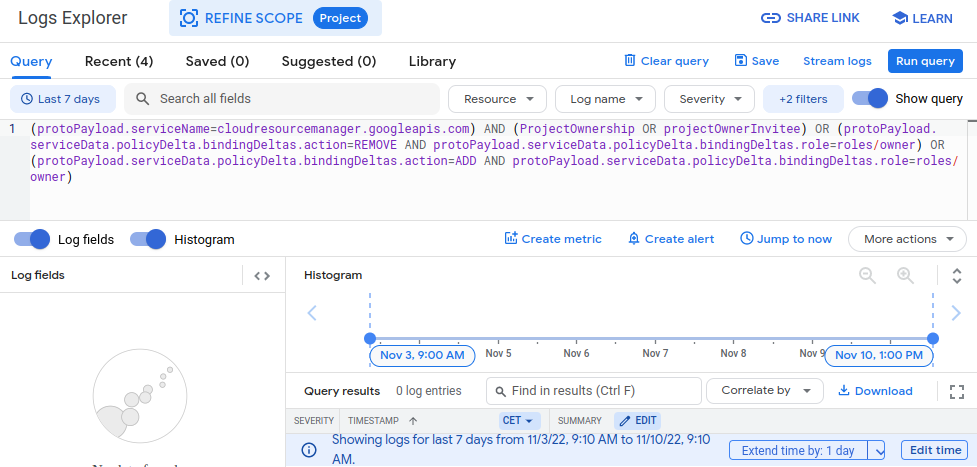Click Create alert

[x=671, y=239]
